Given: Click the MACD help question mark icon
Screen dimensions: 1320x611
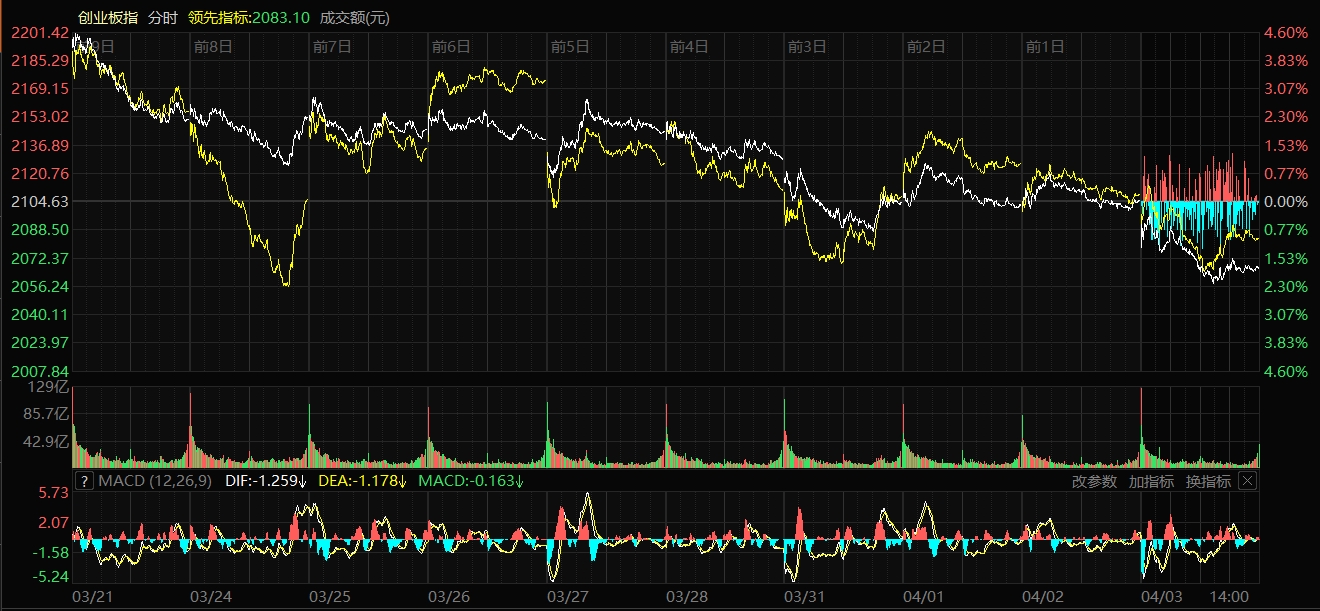Looking at the screenshot, I should 84,481.
